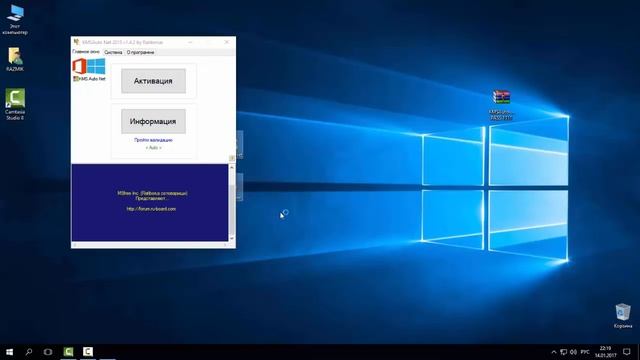This screenshot has height=360, width=640.
Task: Switch to the Главное окно tab
Action: (86, 52)
